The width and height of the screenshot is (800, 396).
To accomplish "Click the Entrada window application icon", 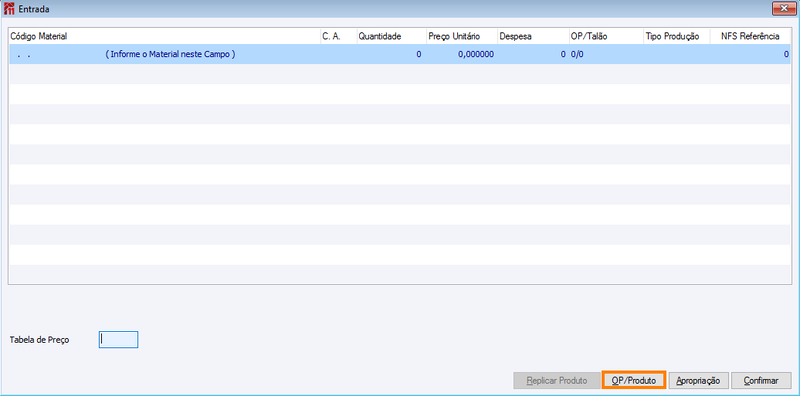I will click(9, 9).
